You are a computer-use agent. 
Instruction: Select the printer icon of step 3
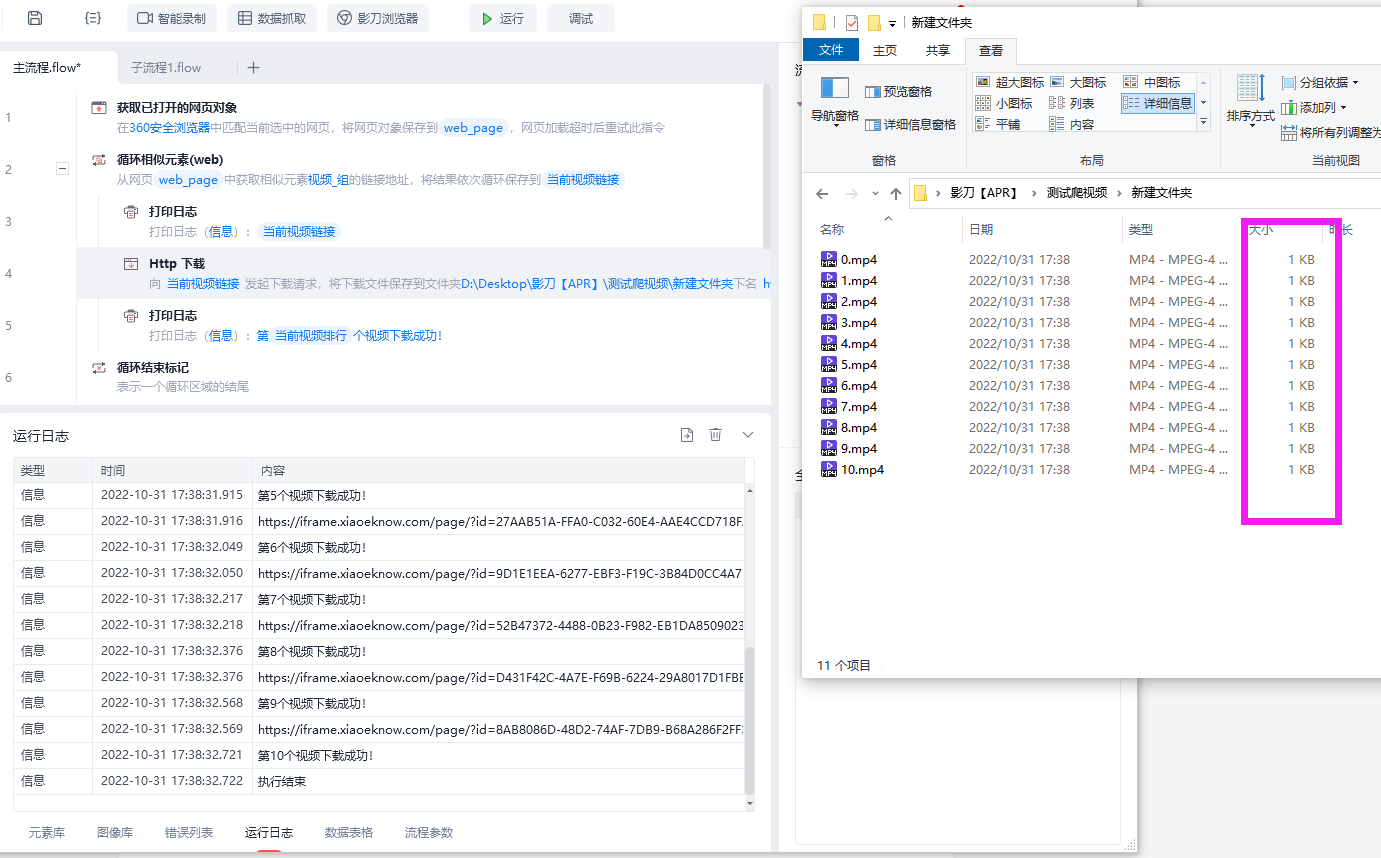[131, 212]
